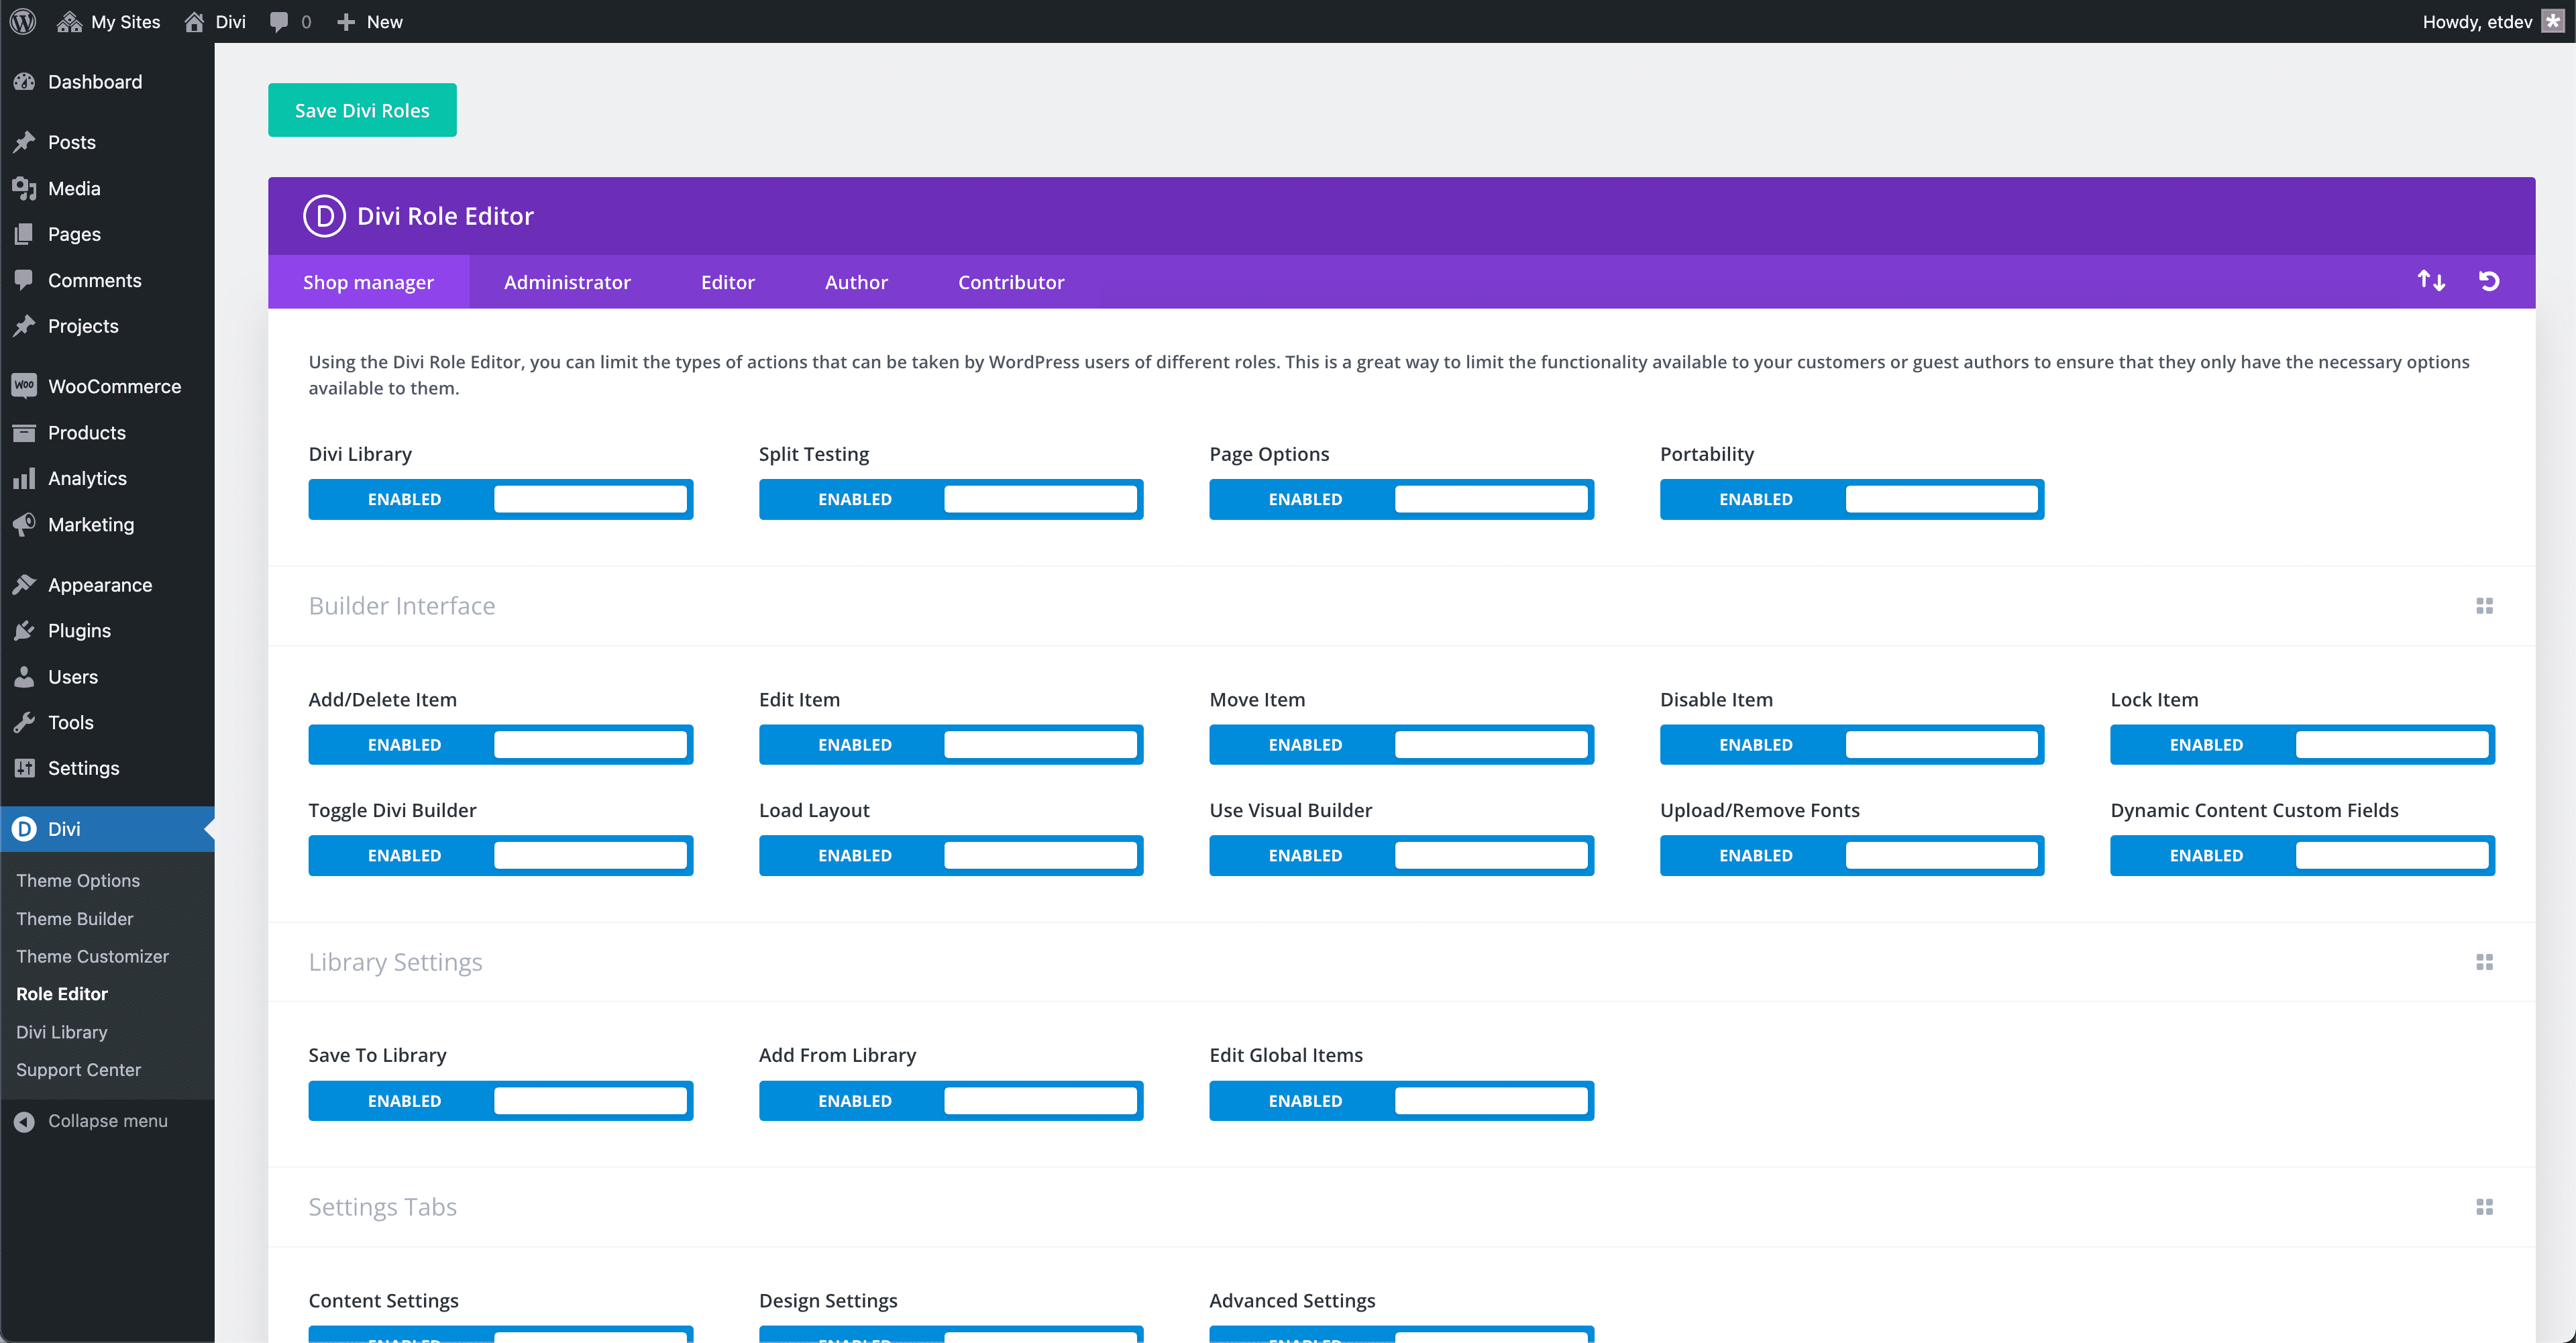Select the Contributor role tab
This screenshot has height=1343, width=2576.
tap(1010, 281)
